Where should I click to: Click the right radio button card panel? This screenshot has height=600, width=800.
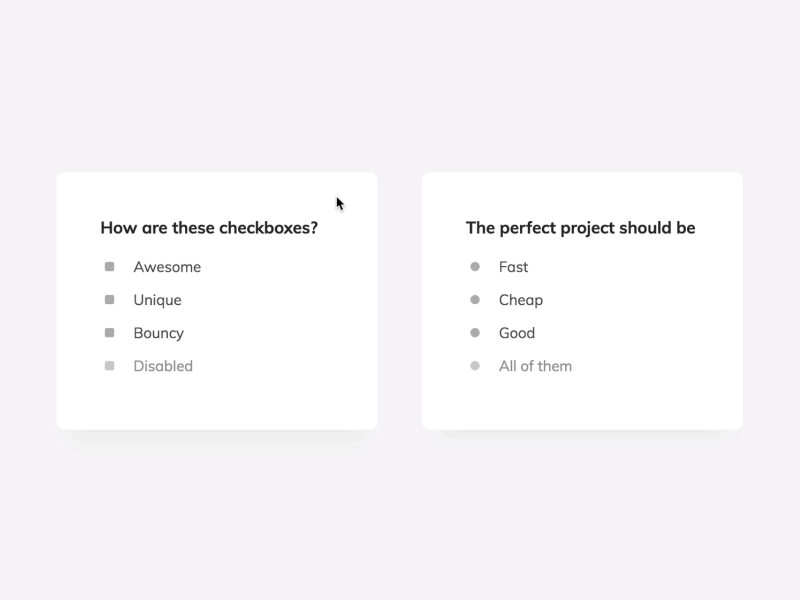(x=582, y=400)
